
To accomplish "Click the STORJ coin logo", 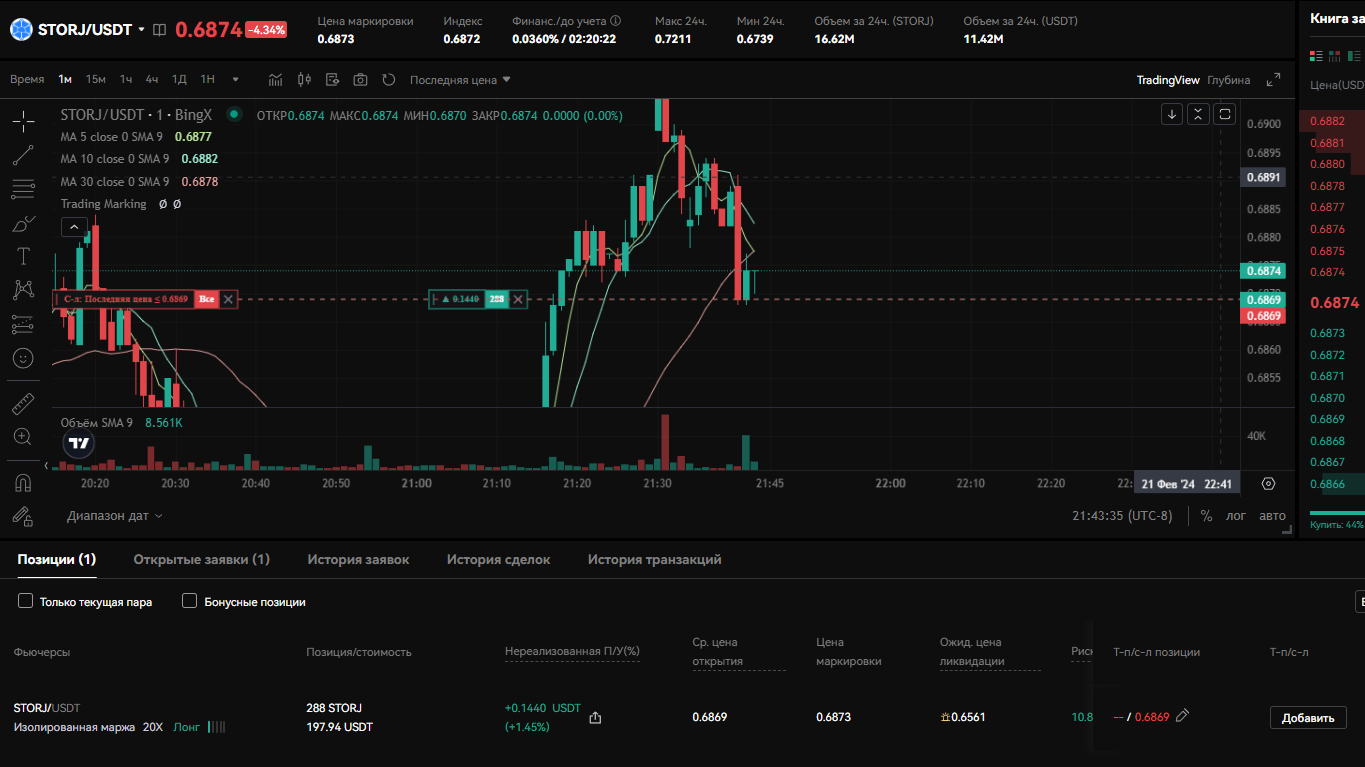I will click(x=22, y=29).
